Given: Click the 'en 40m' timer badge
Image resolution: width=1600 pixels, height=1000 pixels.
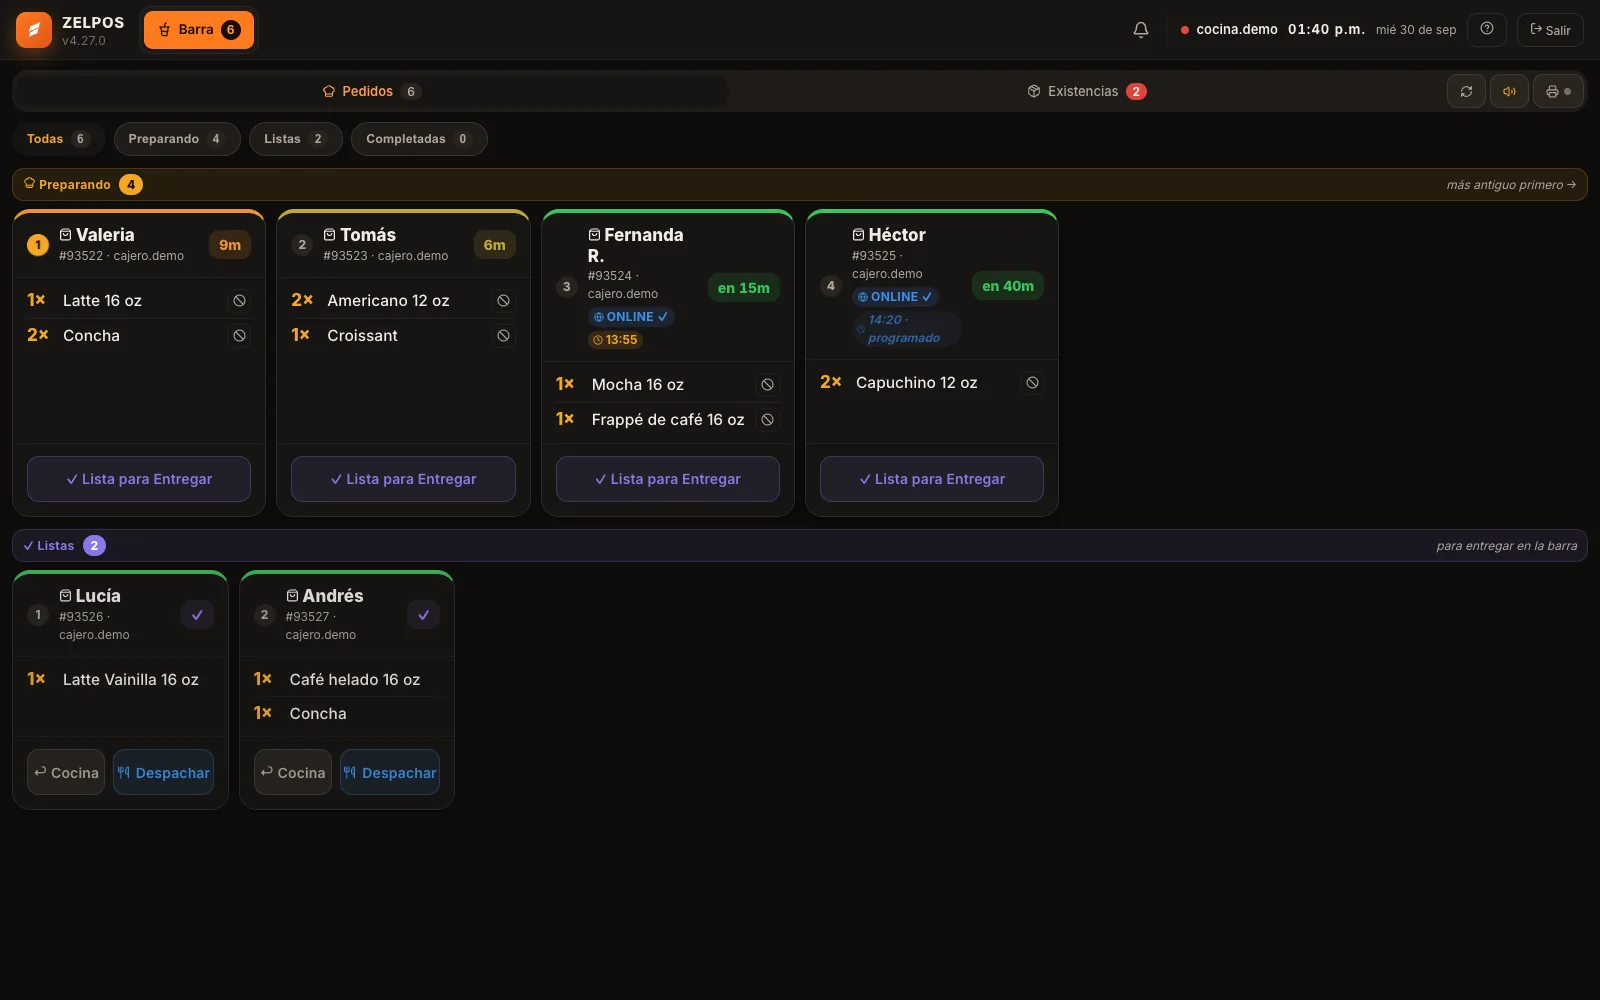Looking at the screenshot, I should (x=1008, y=286).
